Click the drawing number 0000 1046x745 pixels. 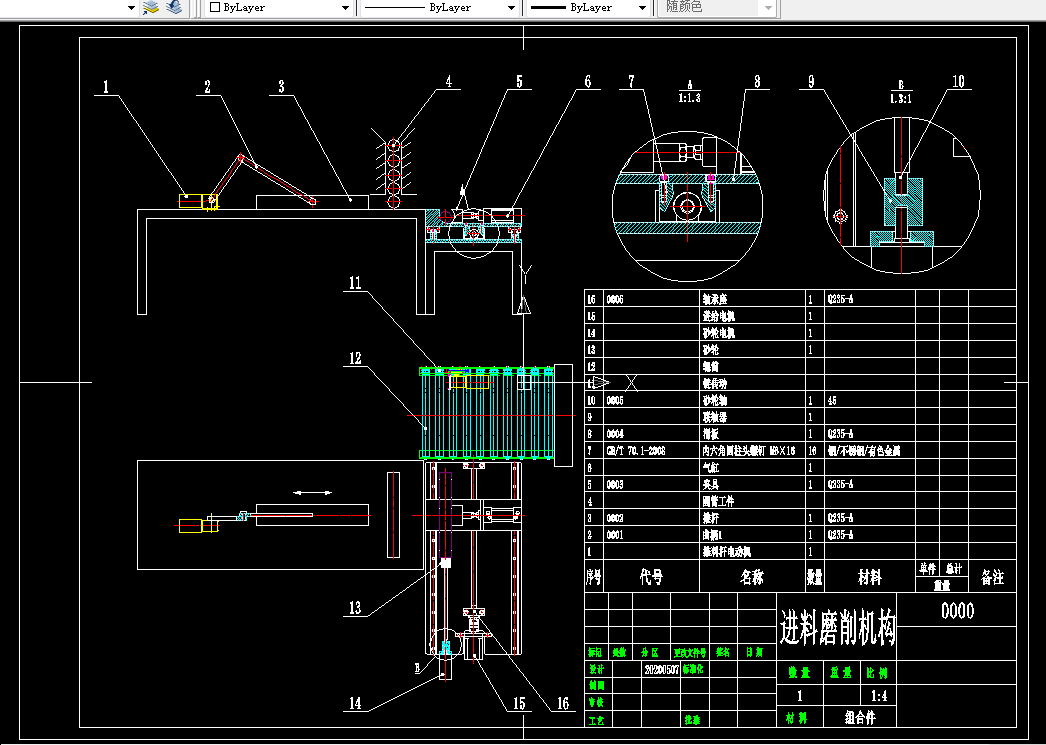[957, 610]
